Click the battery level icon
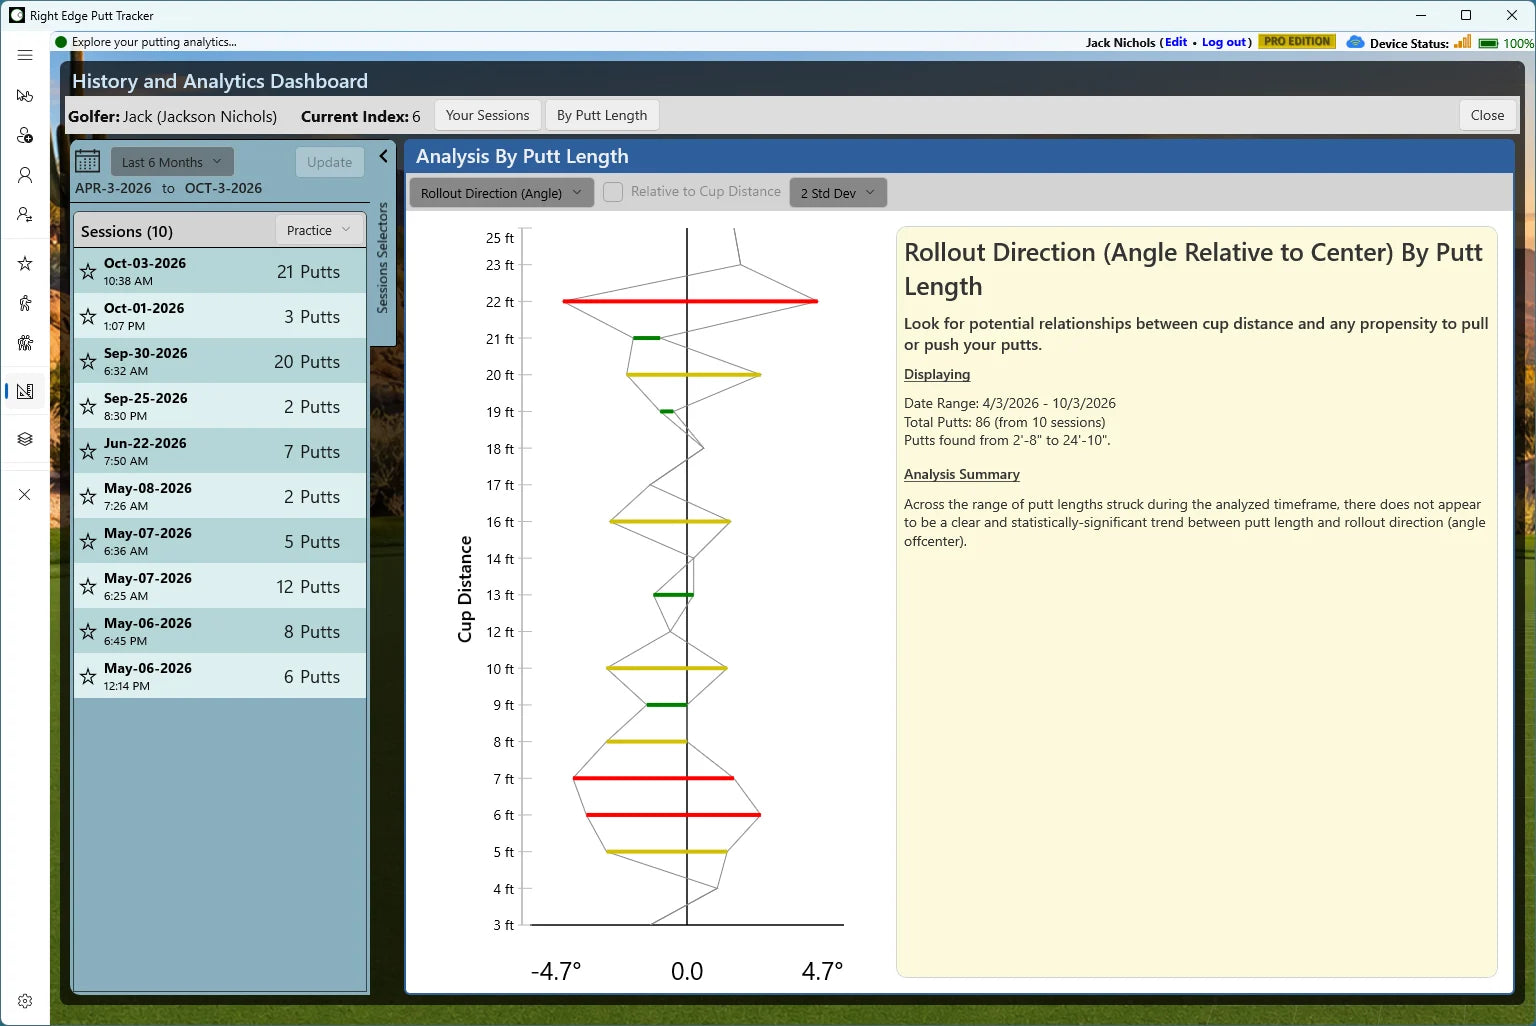 click(1488, 43)
